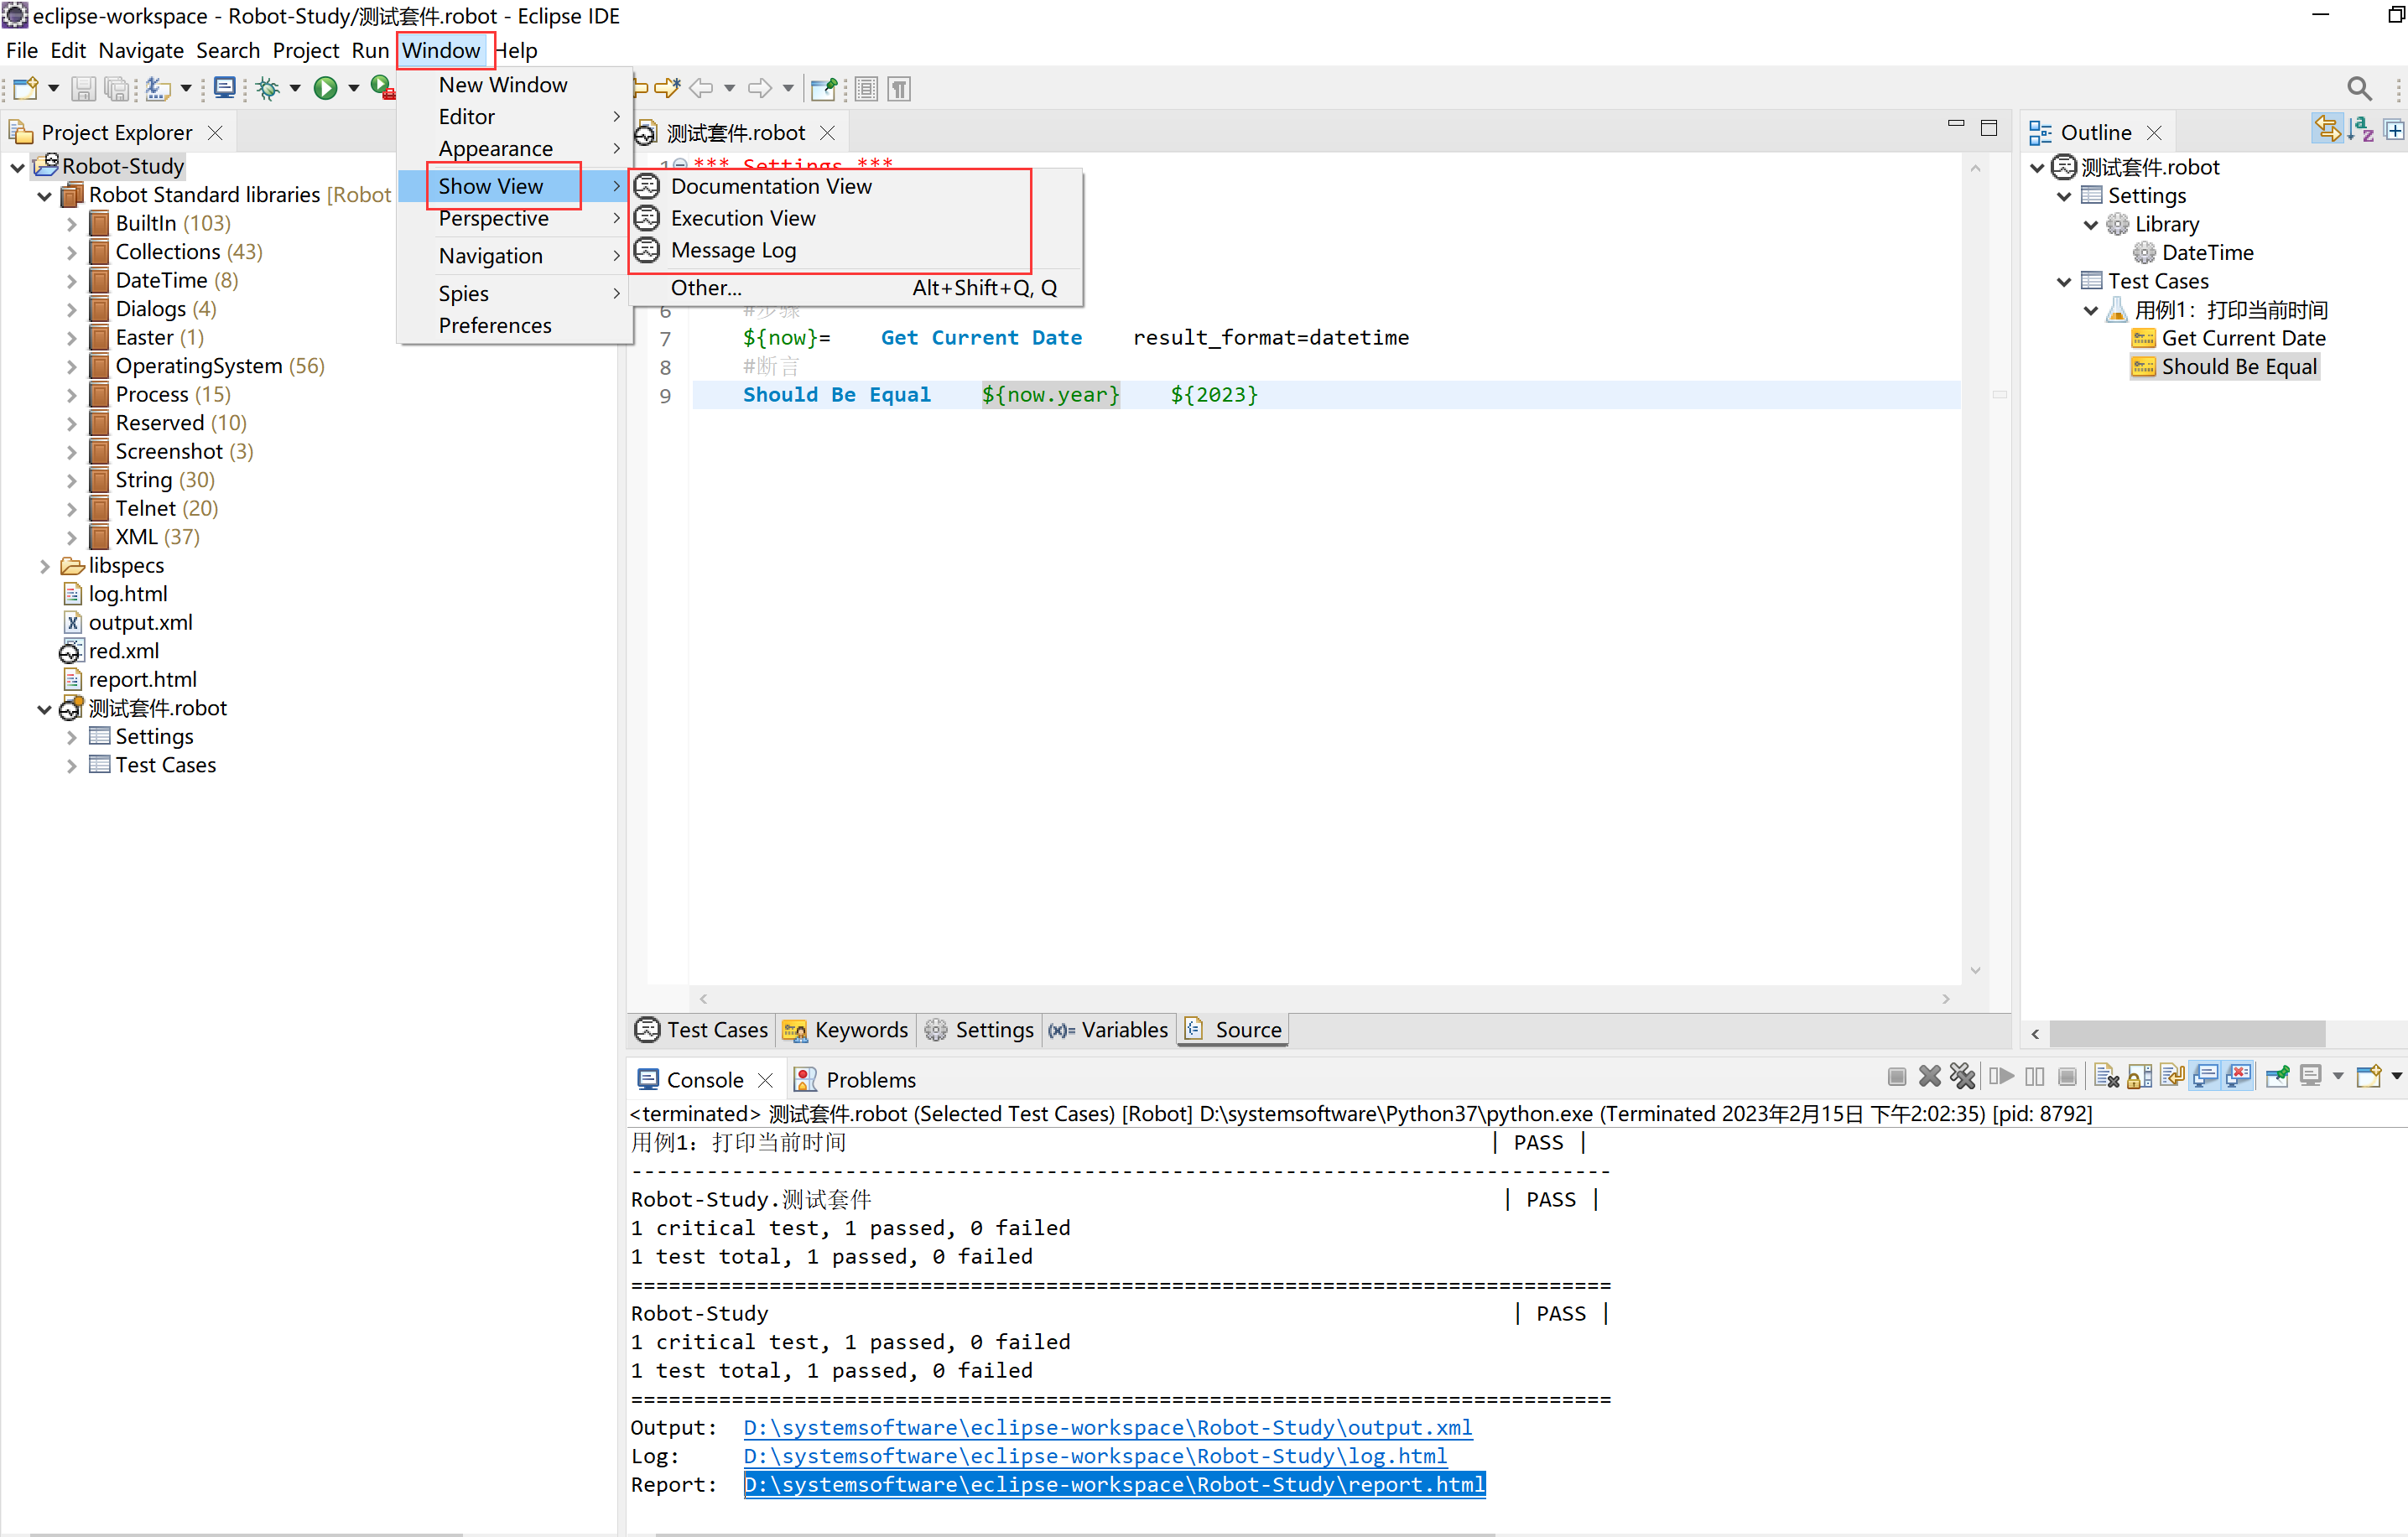Open the report.html link in console
The image size is (2408, 1537).
(1113, 1484)
